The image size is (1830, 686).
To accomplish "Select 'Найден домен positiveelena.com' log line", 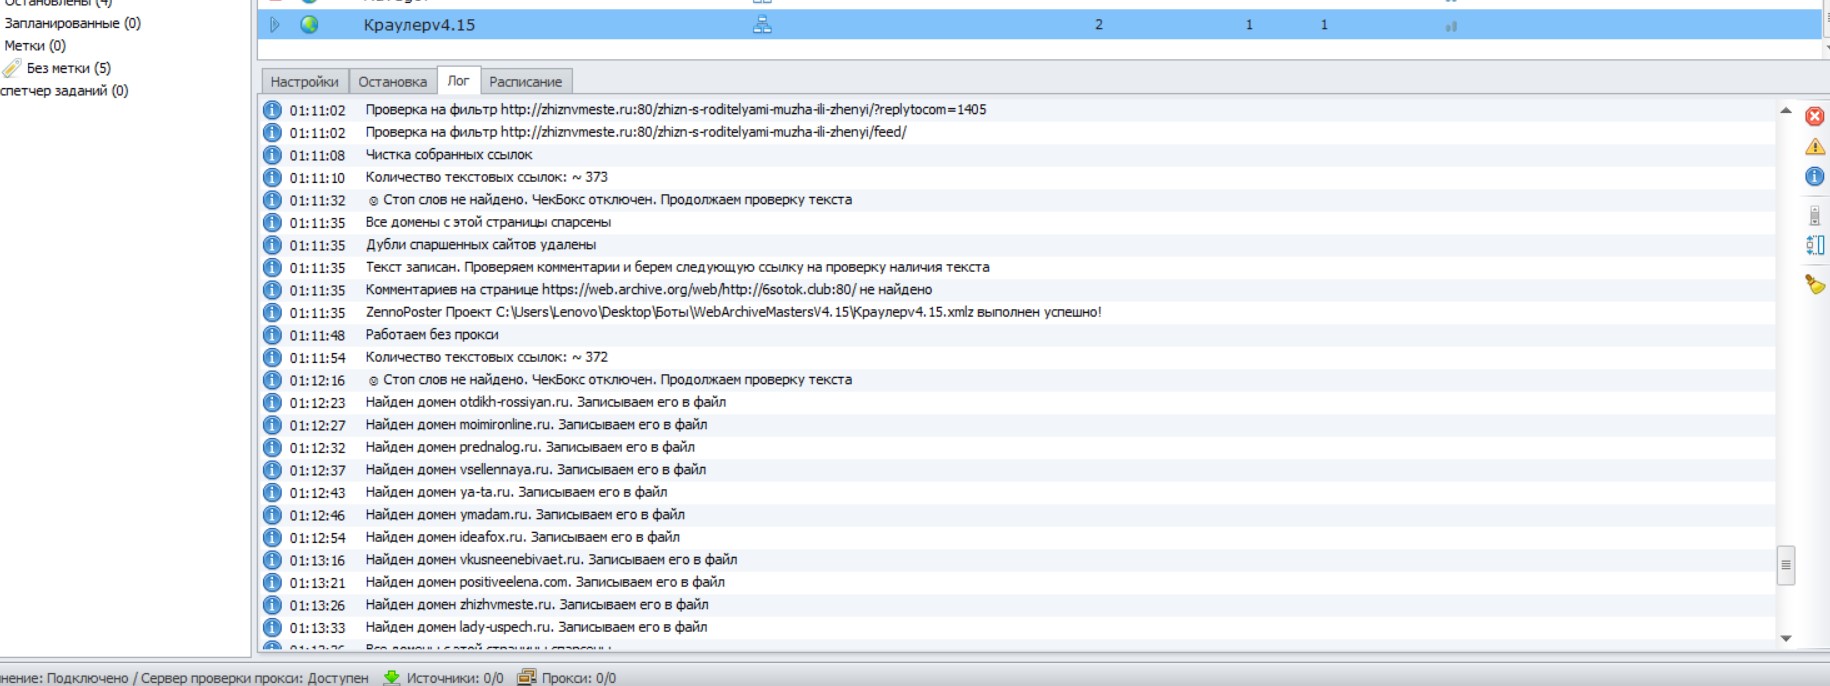I will tap(545, 582).
